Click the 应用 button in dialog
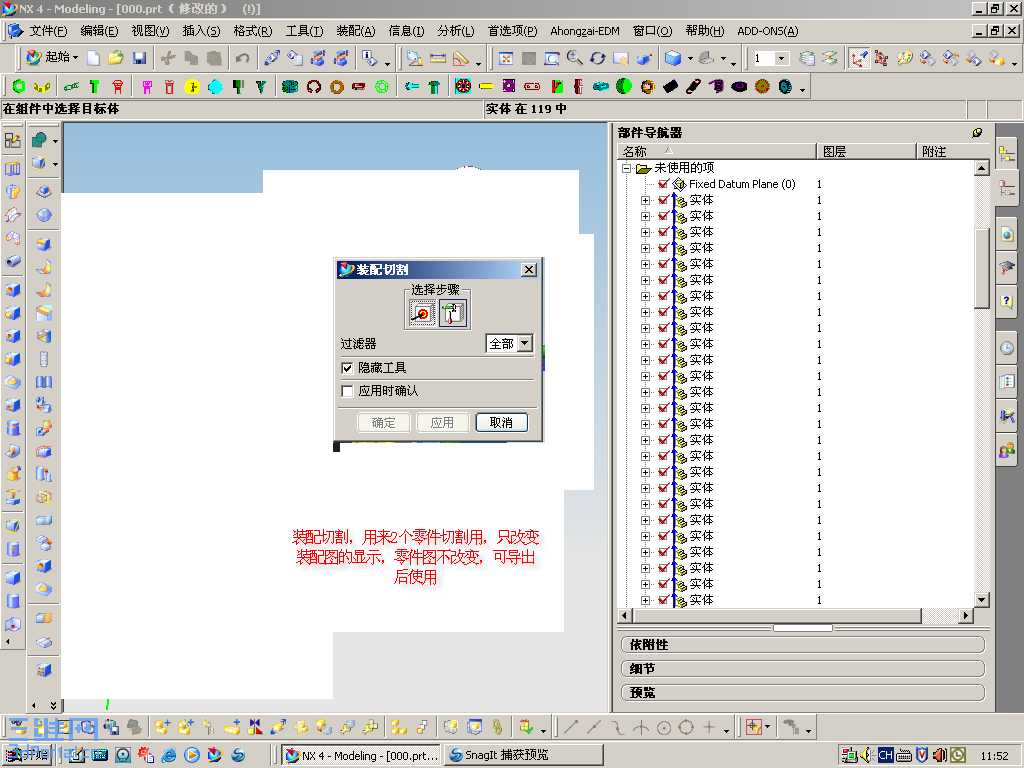The image size is (1024, 768). 442,423
